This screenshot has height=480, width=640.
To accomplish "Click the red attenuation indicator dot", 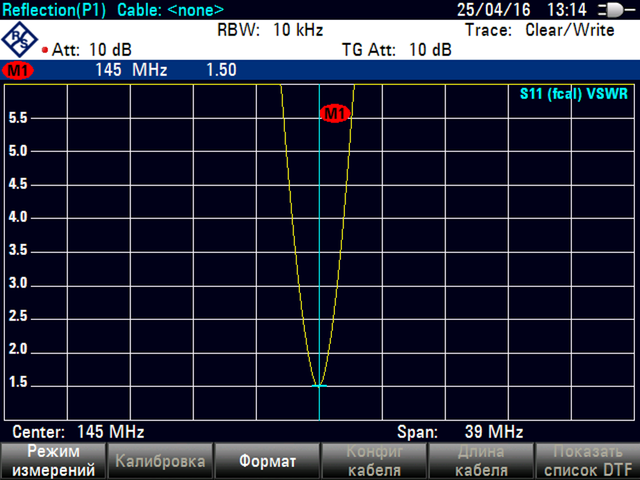I will tap(45, 49).
